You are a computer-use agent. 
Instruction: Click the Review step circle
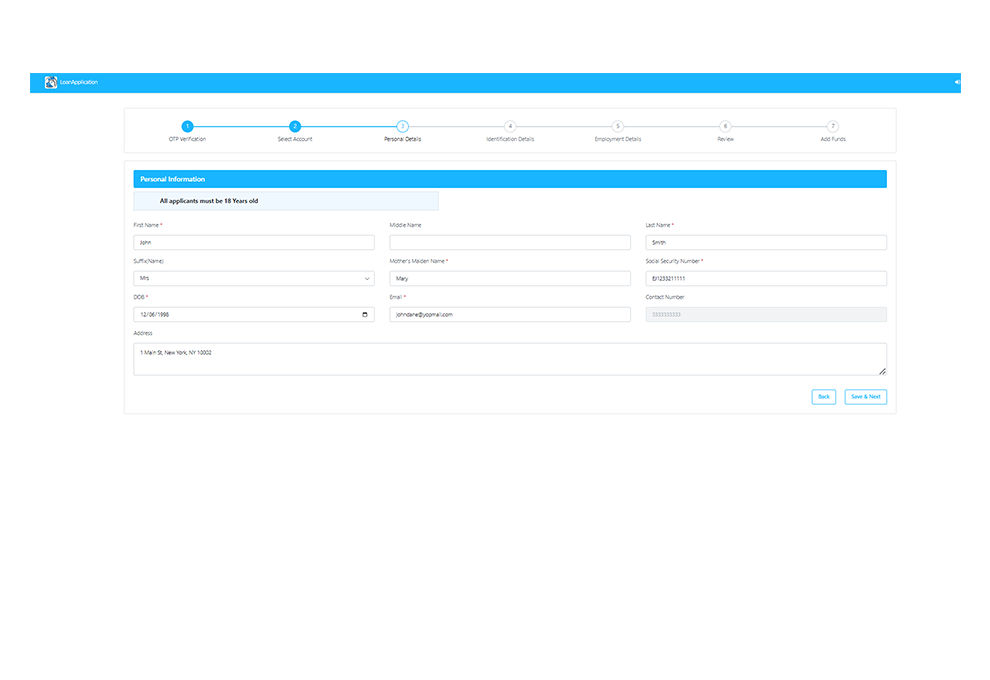point(725,127)
